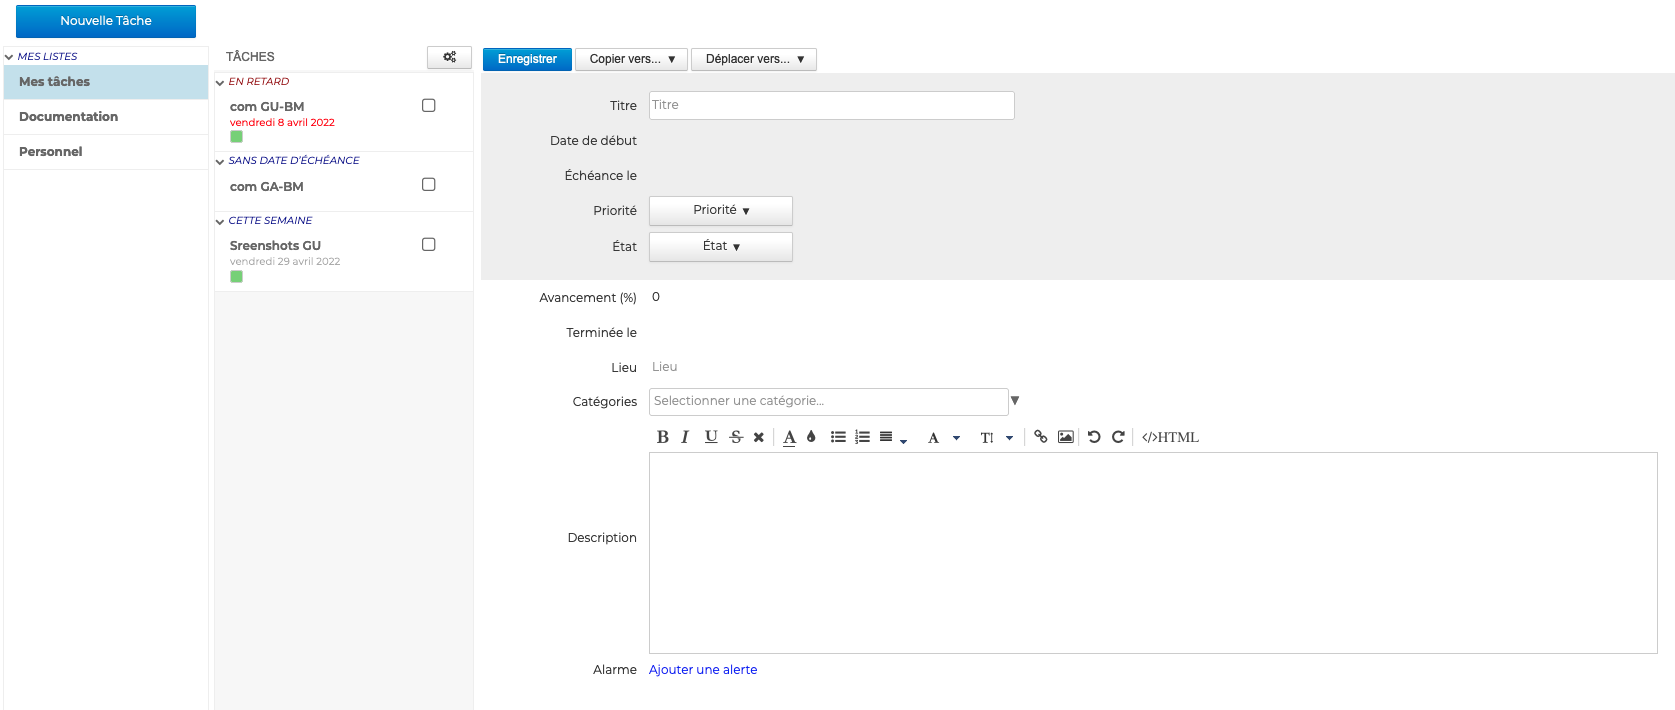Insert a bulleted list in description
This screenshot has width=1675, height=710.
838,437
